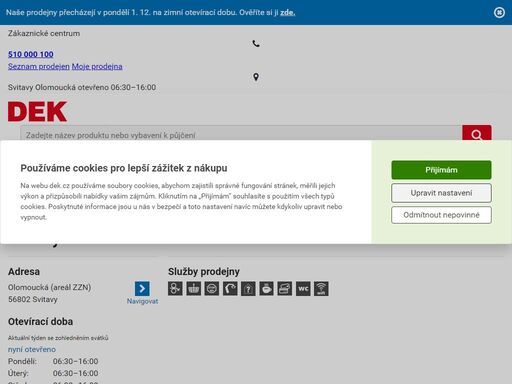Open Upravit nastavení cookie settings
The image size is (512, 384).
click(x=441, y=193)
